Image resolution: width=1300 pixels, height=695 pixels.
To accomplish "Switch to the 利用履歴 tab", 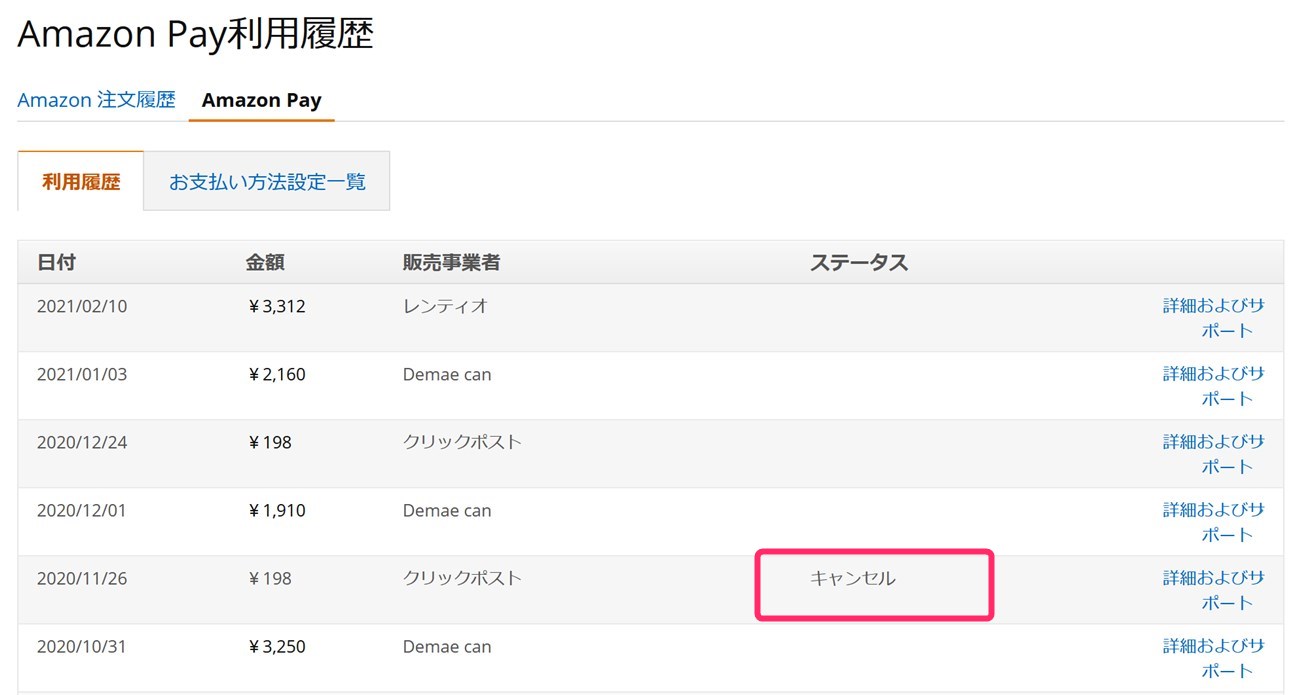I will [x=81, y=182].
